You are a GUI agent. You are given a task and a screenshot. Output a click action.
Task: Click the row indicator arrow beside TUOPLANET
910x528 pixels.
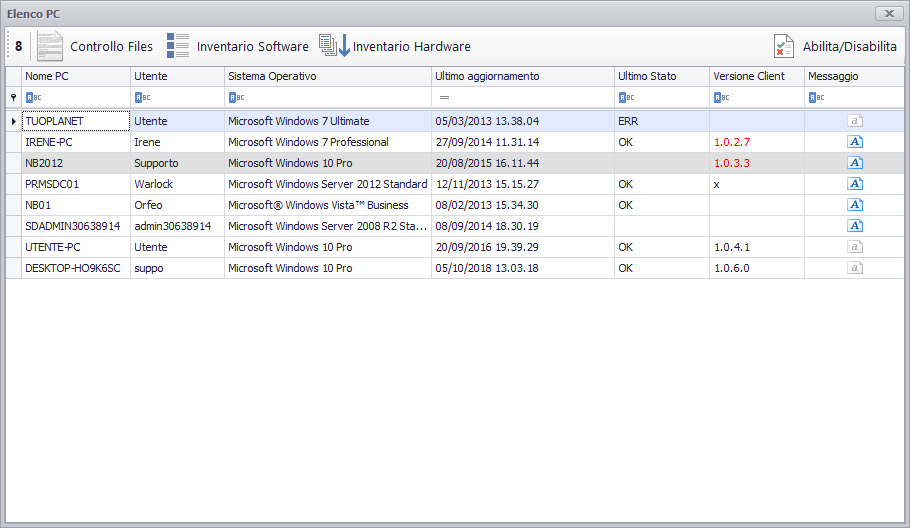click(x=13, y=121)
